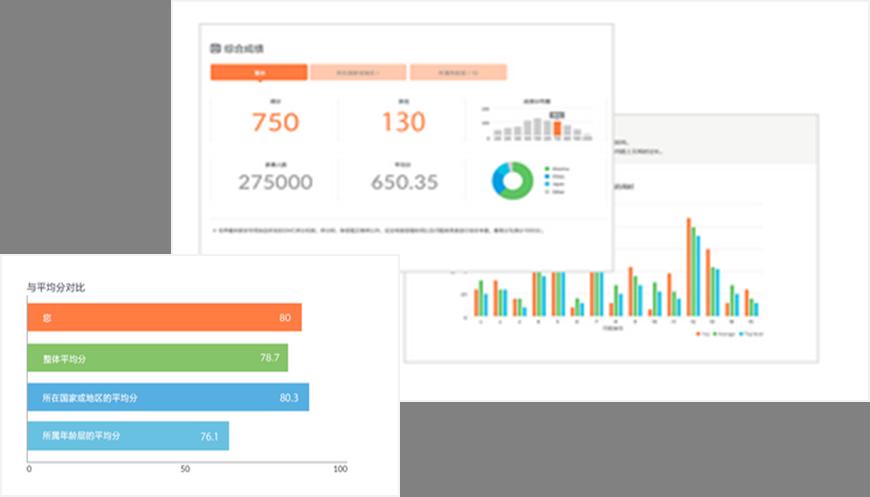Click the orange 您 bar showing 80
This screenshot has height=497, width=870.
tap(165, 318)
